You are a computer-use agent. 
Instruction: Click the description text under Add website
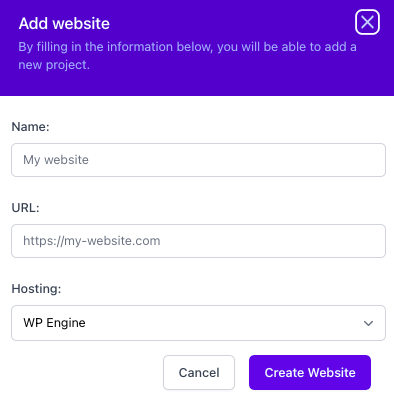coord(187,56)
